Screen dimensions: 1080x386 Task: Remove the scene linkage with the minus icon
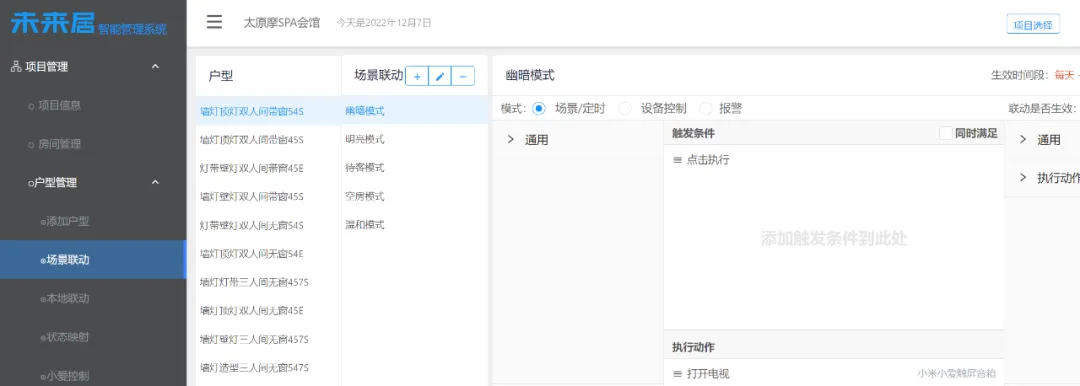(x=463, y=76)
